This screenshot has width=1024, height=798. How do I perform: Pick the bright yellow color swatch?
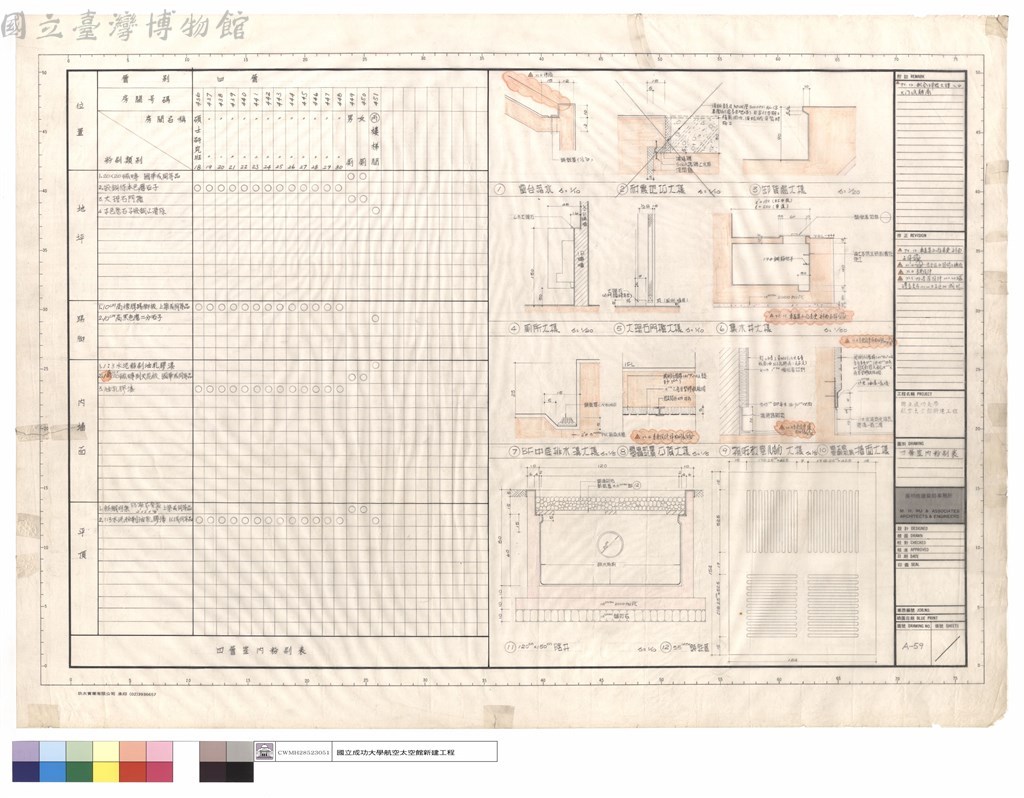tap(106, 772)
